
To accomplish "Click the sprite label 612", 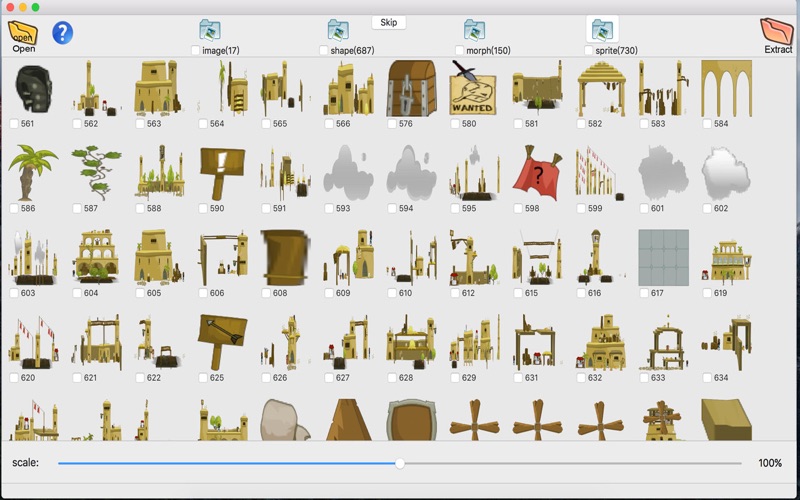I will tap(468, 293).
